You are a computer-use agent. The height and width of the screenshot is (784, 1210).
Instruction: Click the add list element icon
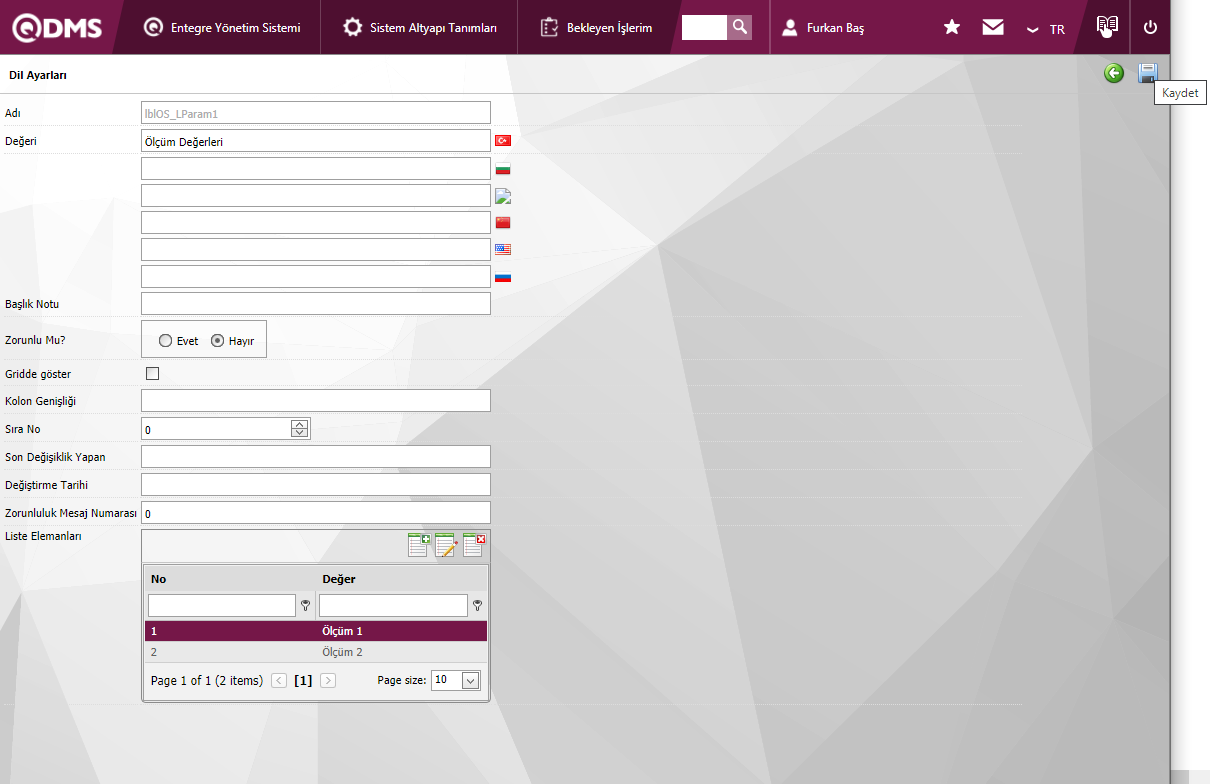tap(419, 545)
